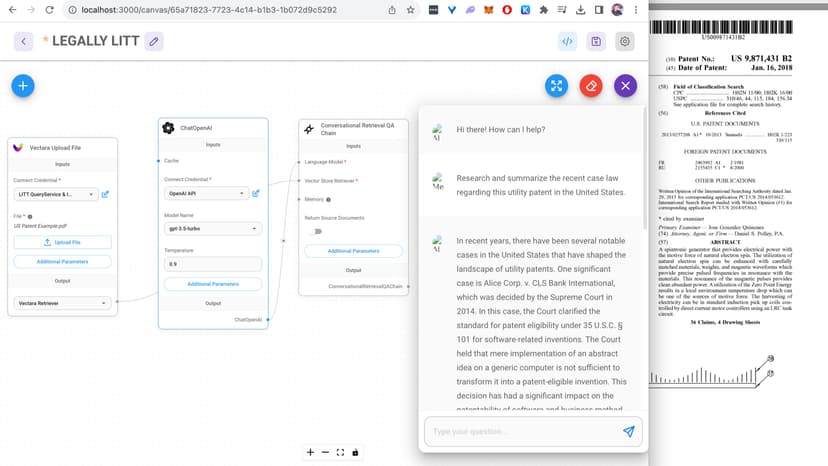Close the chat panel with the purple X

click(x=625, y=86)
